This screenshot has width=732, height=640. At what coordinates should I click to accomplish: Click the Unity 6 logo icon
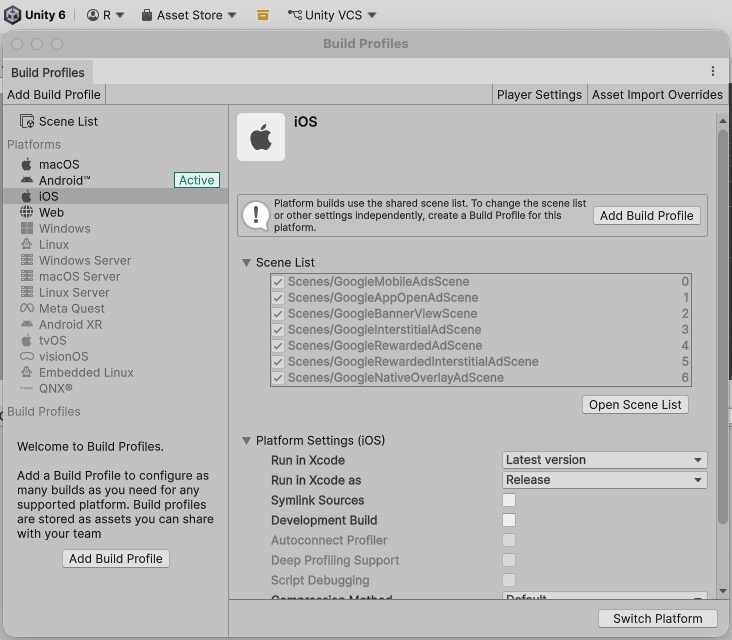point(12,15)
